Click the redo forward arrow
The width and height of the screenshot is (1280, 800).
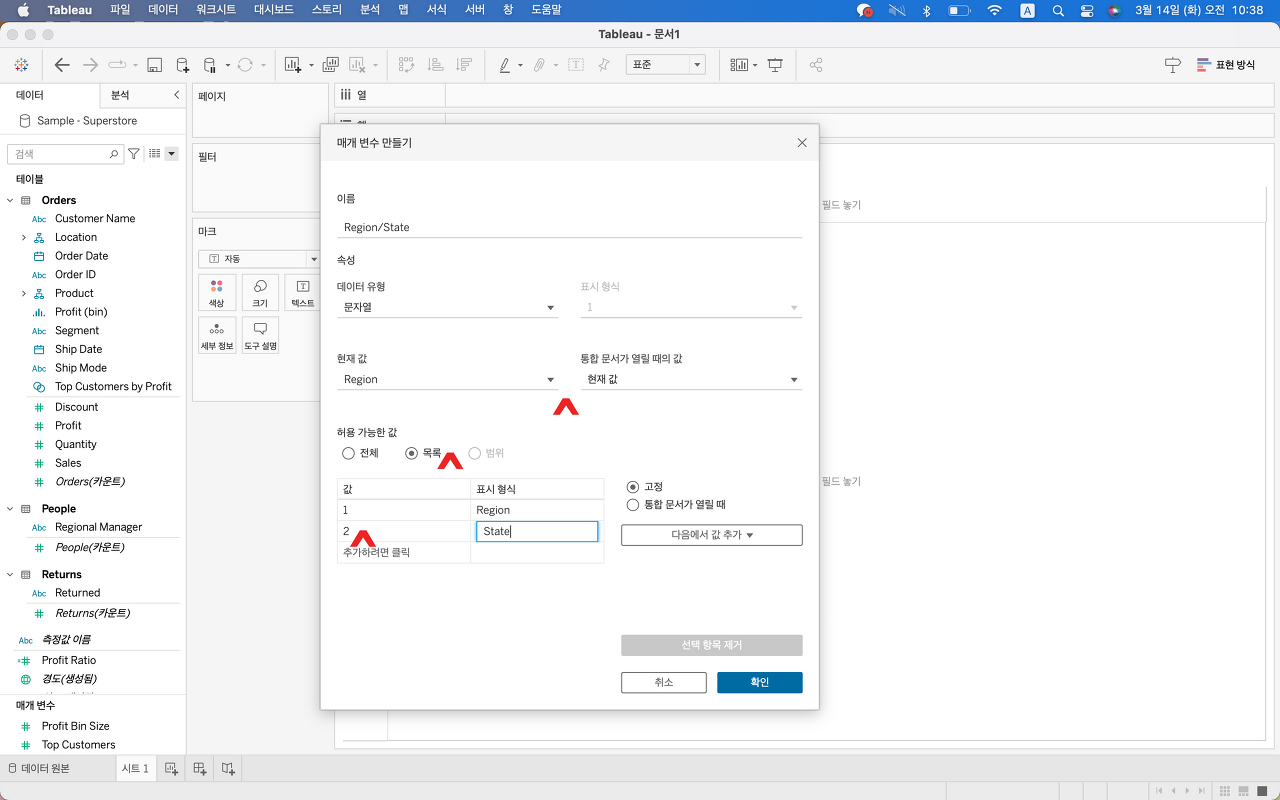[x=90, y=65]
